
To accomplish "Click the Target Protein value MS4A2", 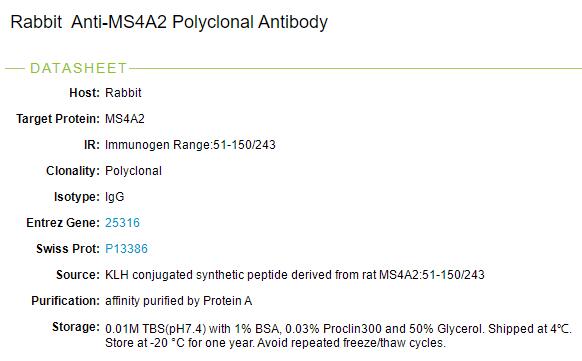I will point(125,119).
